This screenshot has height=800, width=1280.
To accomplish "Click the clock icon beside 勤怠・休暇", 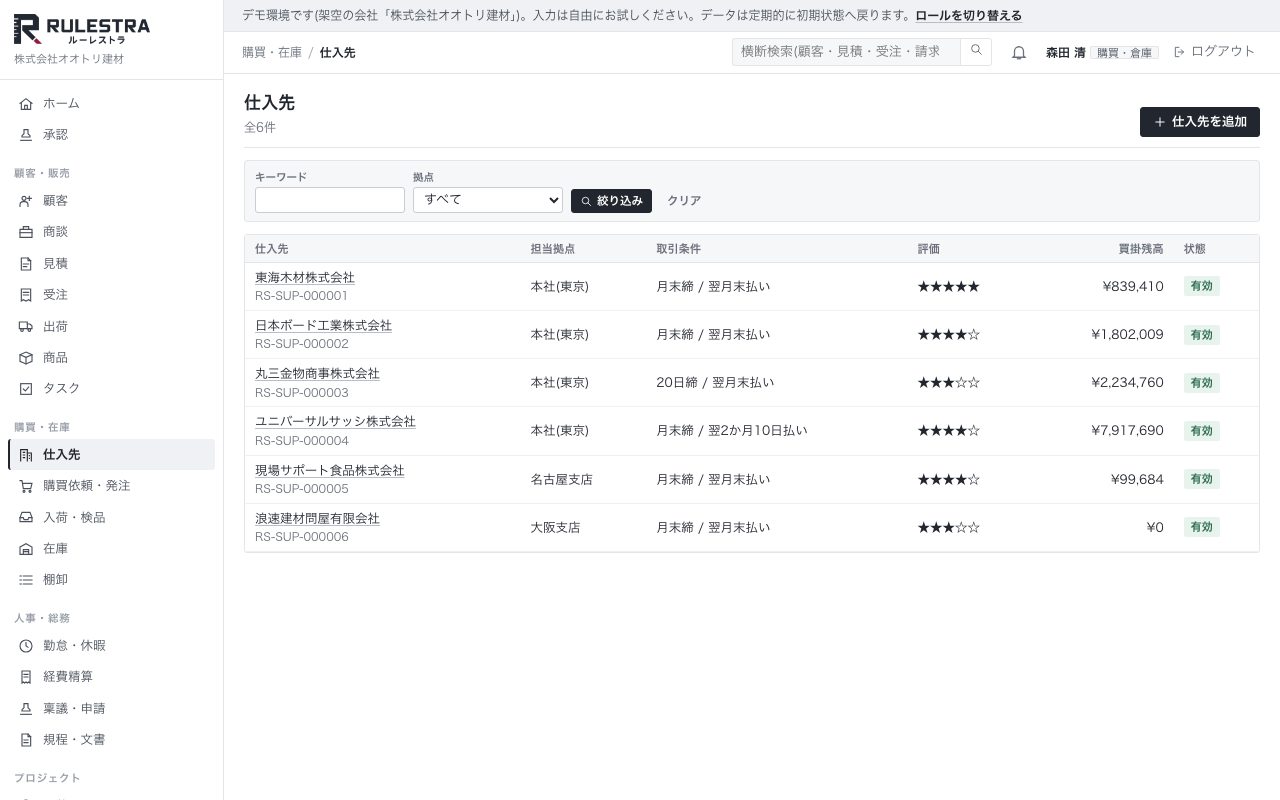I will click(x=26, y=646).
